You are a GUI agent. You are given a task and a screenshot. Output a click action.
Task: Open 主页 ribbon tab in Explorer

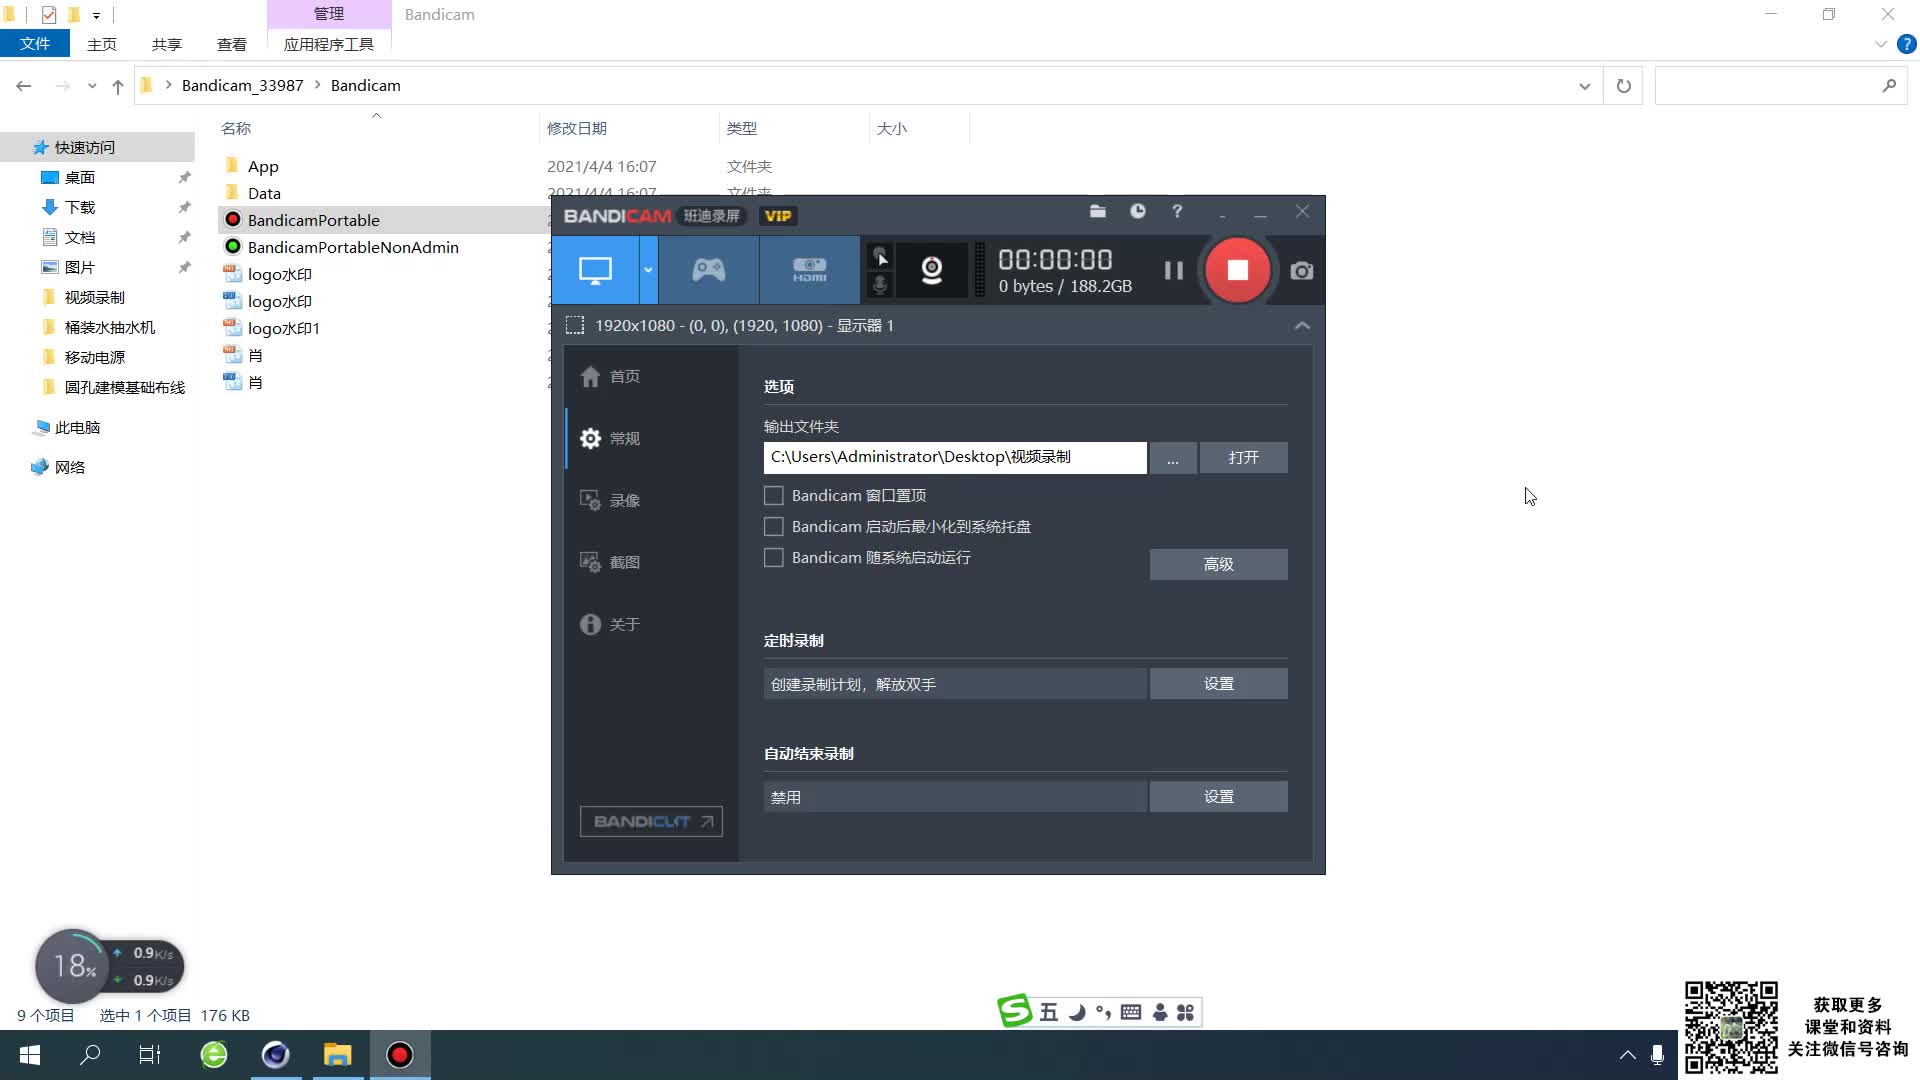[102, 44]
